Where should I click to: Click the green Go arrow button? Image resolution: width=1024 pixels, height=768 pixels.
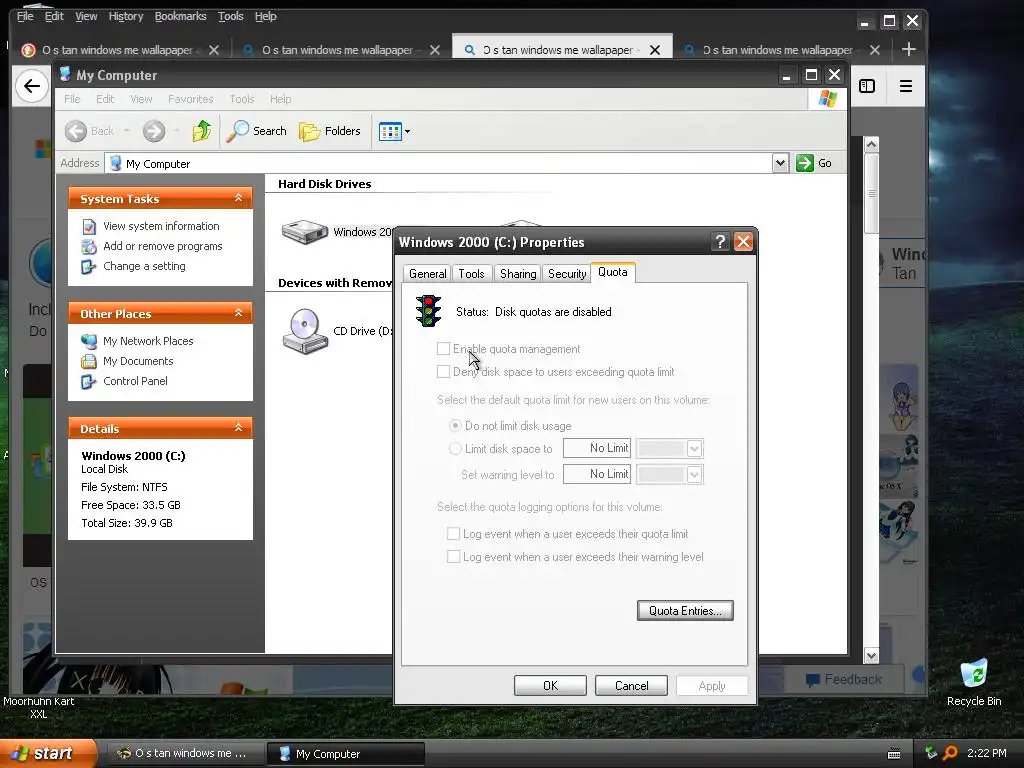point(805,163)
